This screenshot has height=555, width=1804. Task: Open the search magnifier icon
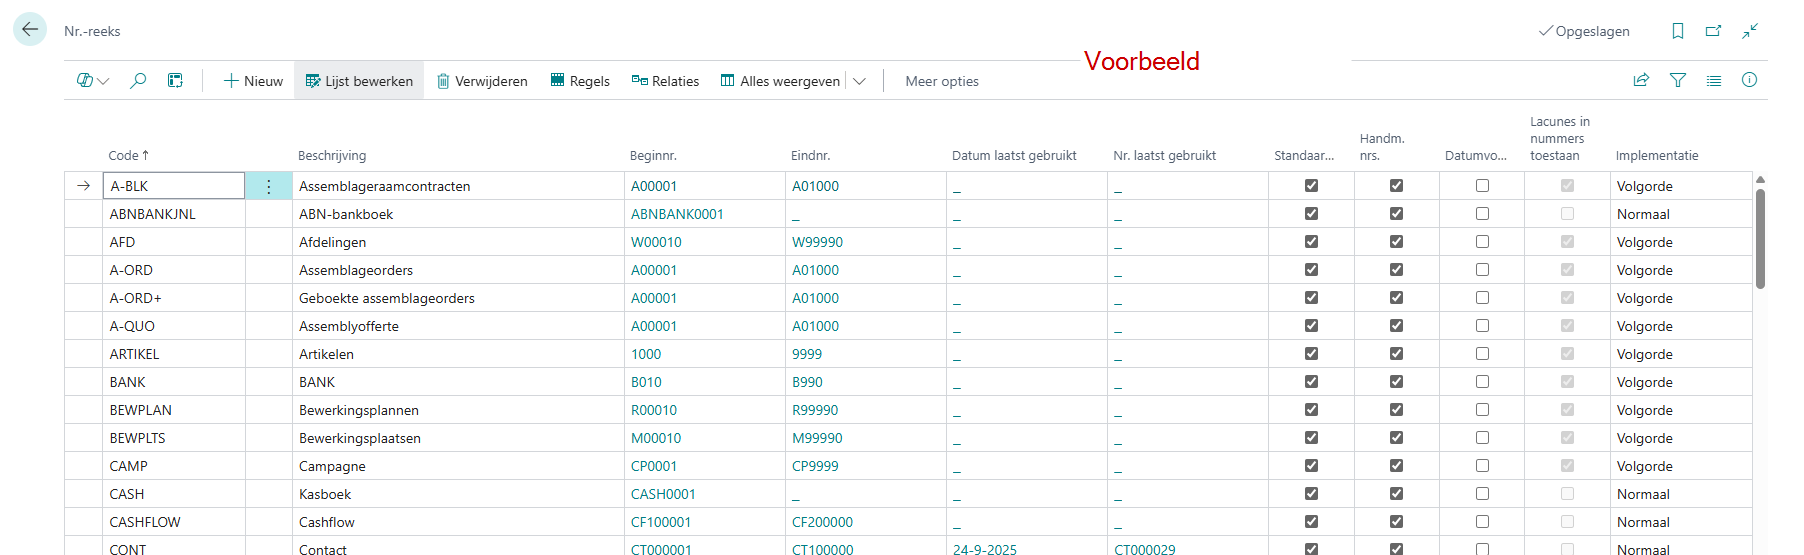[x=138, y=81]
